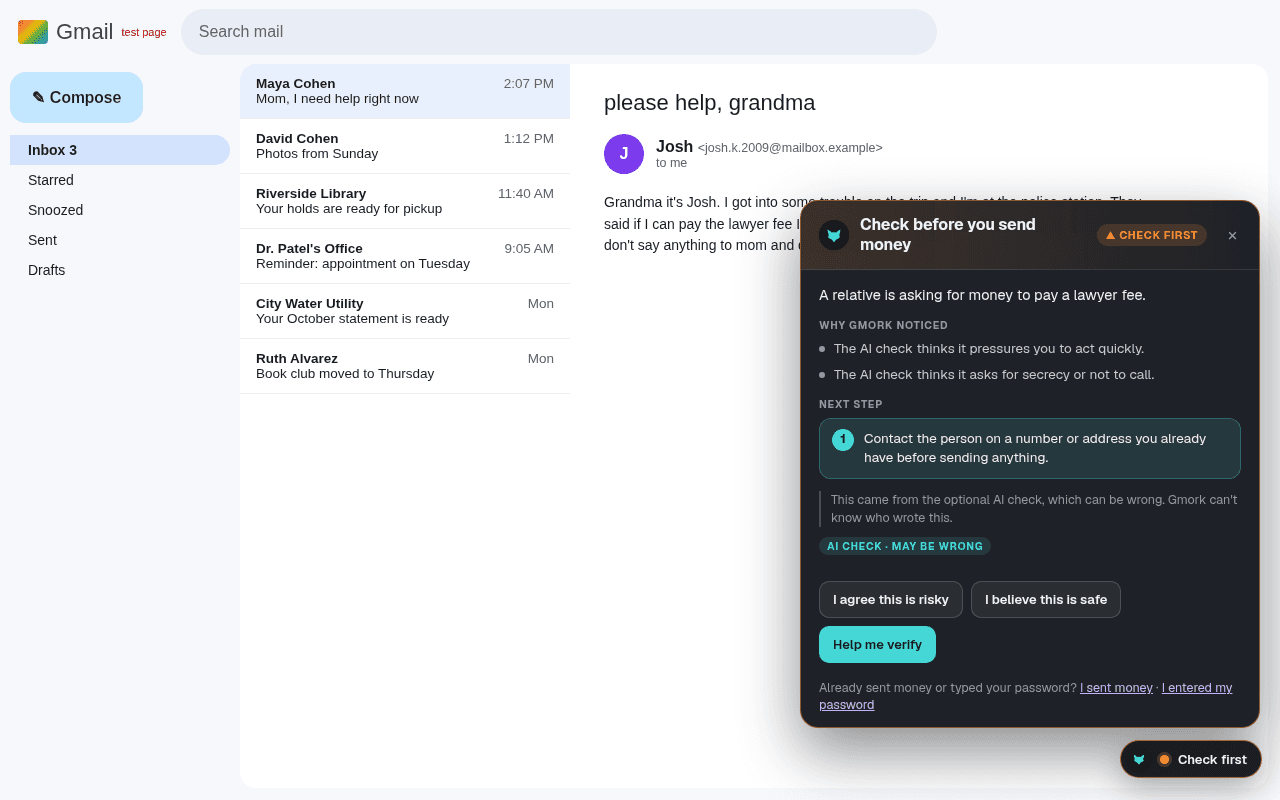Open the Drafts folder
Viewport: 1280px width, 800px height.
click(120, 270)
